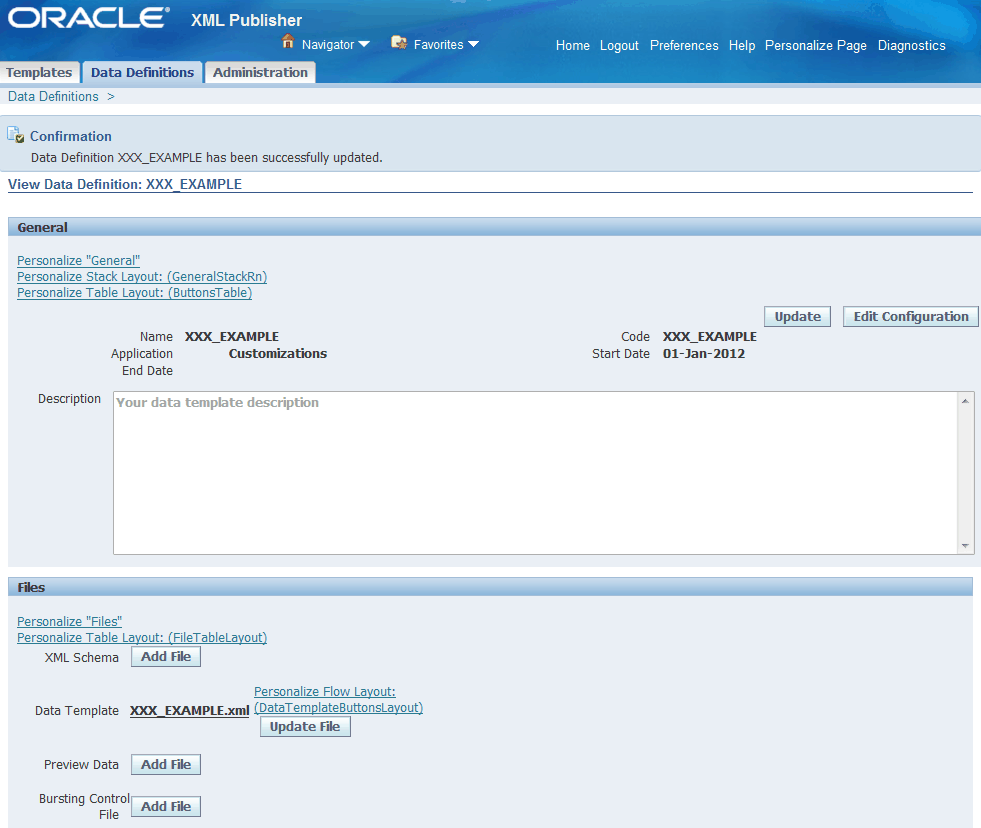Click Add File for Bursting Control File

point(166,806)
